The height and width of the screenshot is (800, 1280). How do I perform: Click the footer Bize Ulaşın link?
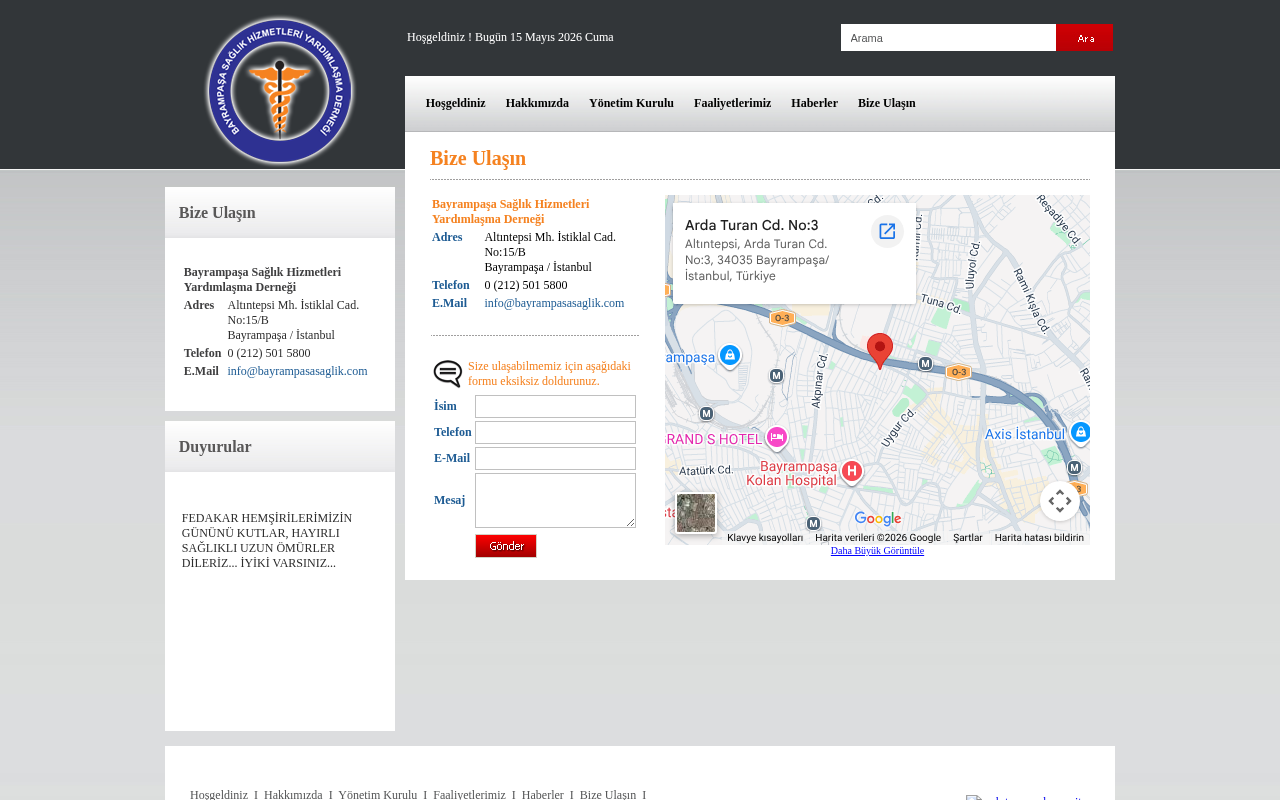608,794
